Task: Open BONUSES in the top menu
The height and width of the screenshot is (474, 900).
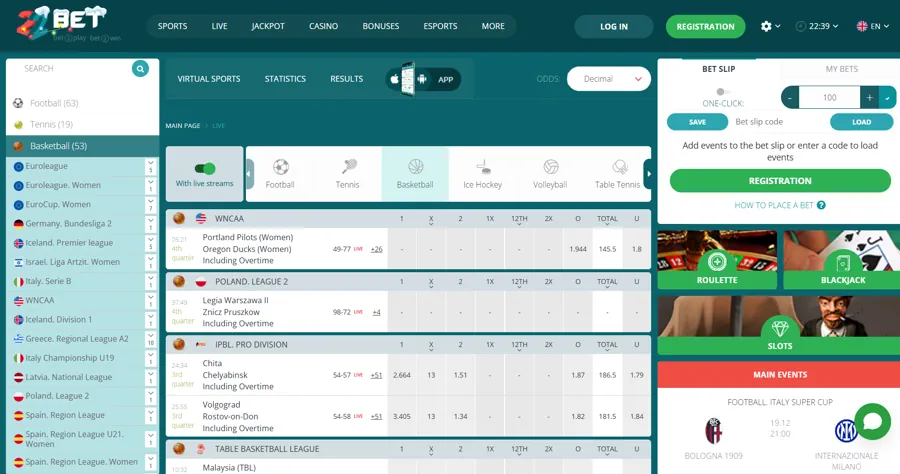Action: tap(381, 26)
